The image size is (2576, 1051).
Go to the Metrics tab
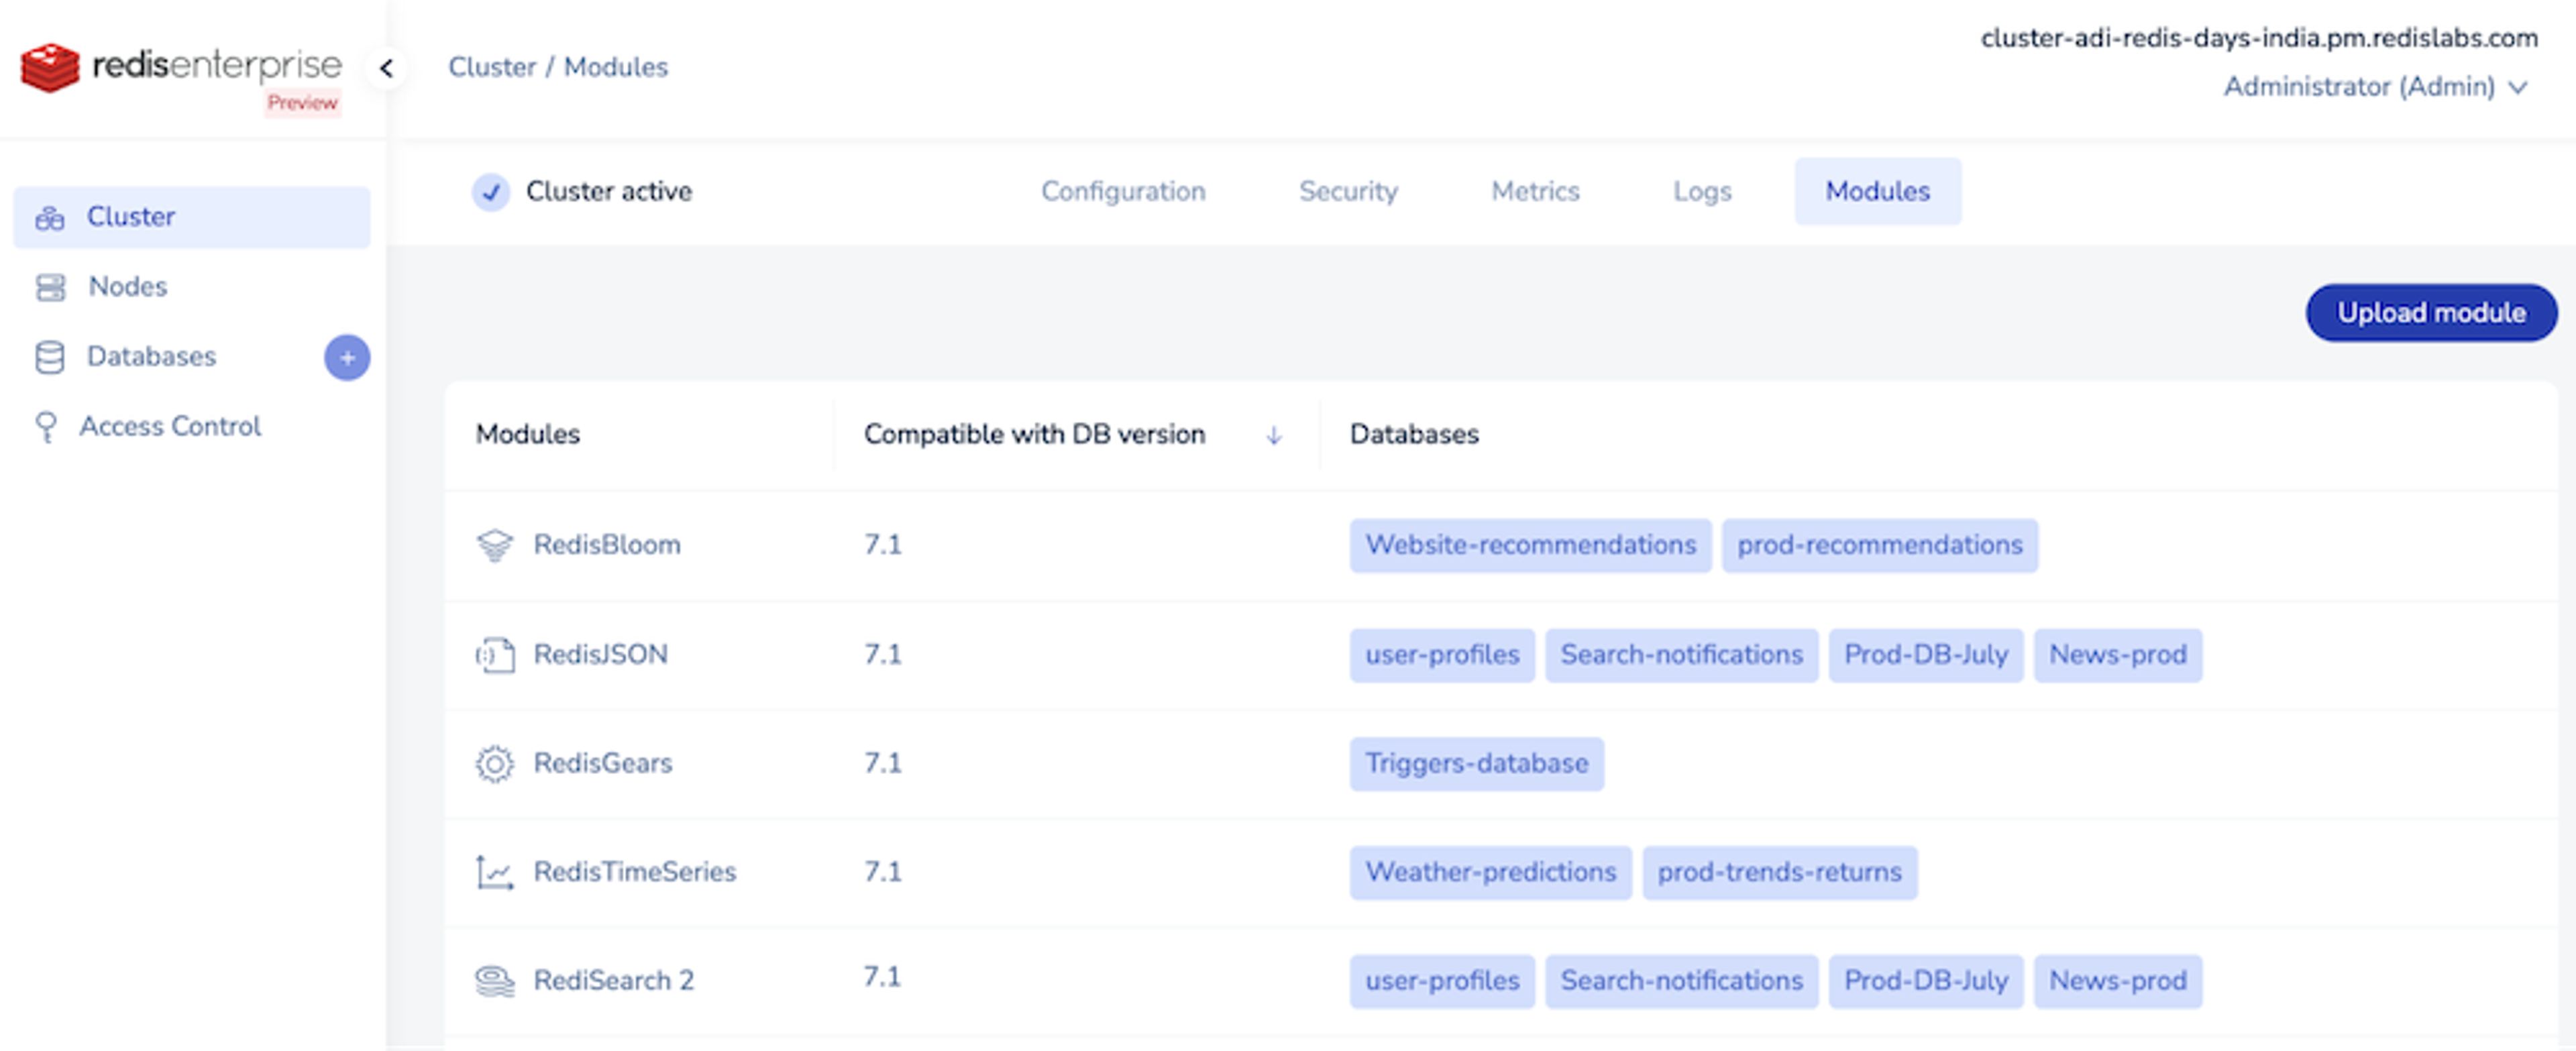[1535, 191]
